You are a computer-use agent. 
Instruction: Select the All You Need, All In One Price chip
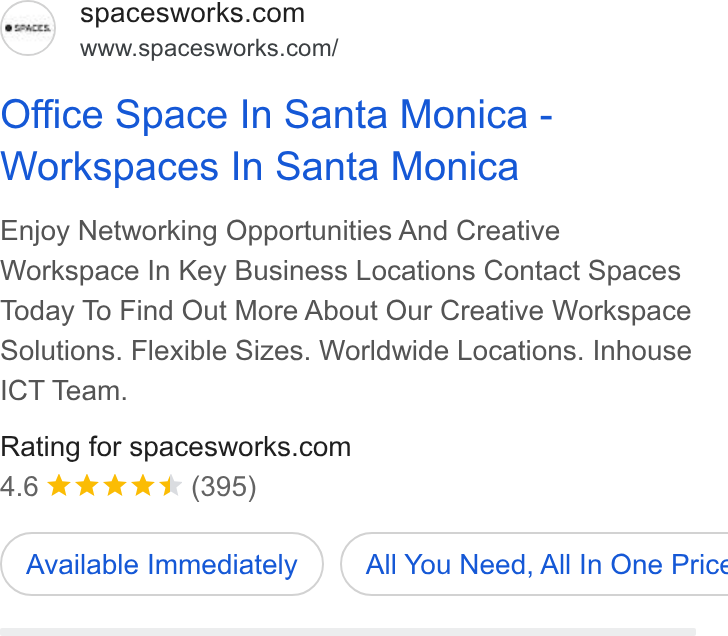(534, 564)
